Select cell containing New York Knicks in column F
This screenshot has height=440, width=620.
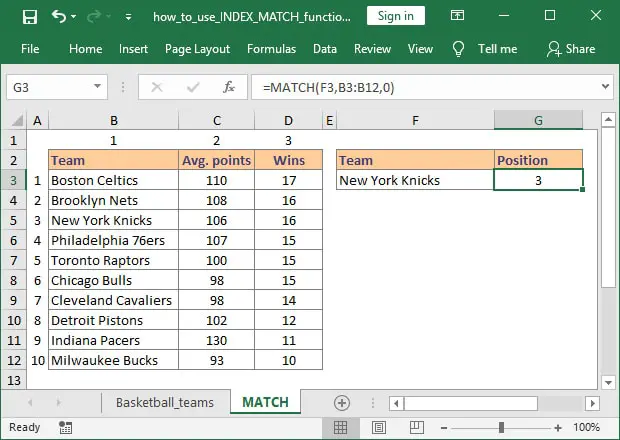click(x=415, y=180)
